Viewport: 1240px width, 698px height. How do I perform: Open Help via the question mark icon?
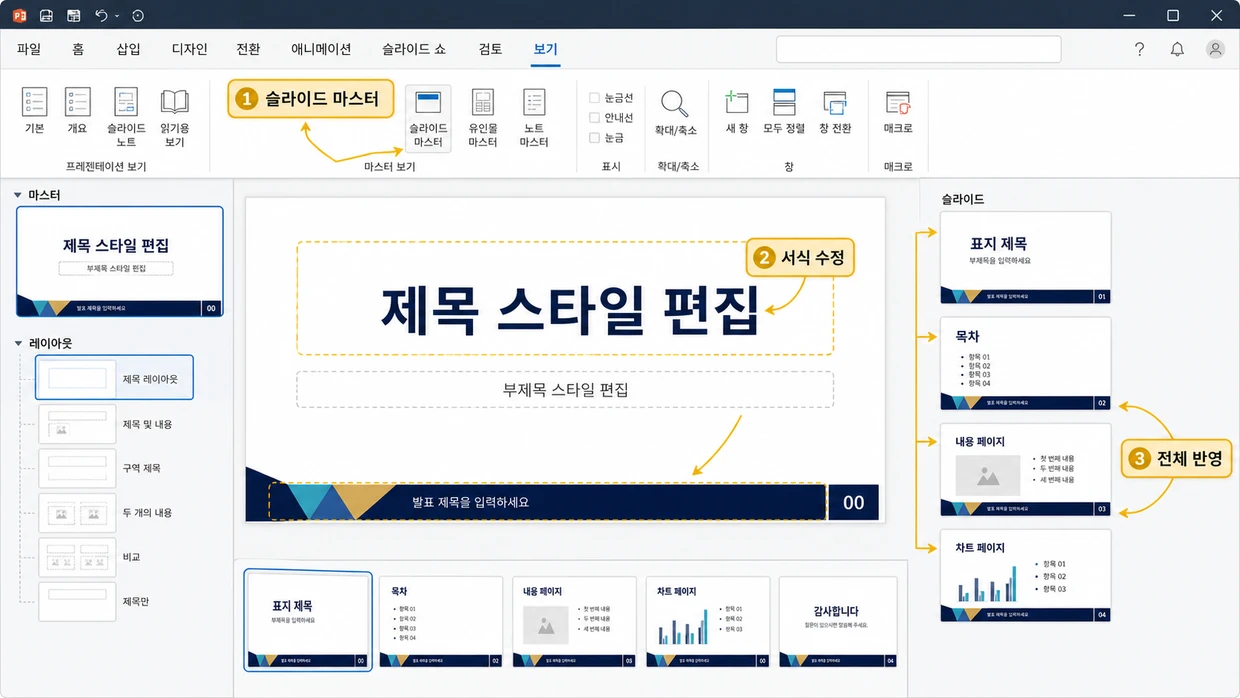[x=1140, y=49]
